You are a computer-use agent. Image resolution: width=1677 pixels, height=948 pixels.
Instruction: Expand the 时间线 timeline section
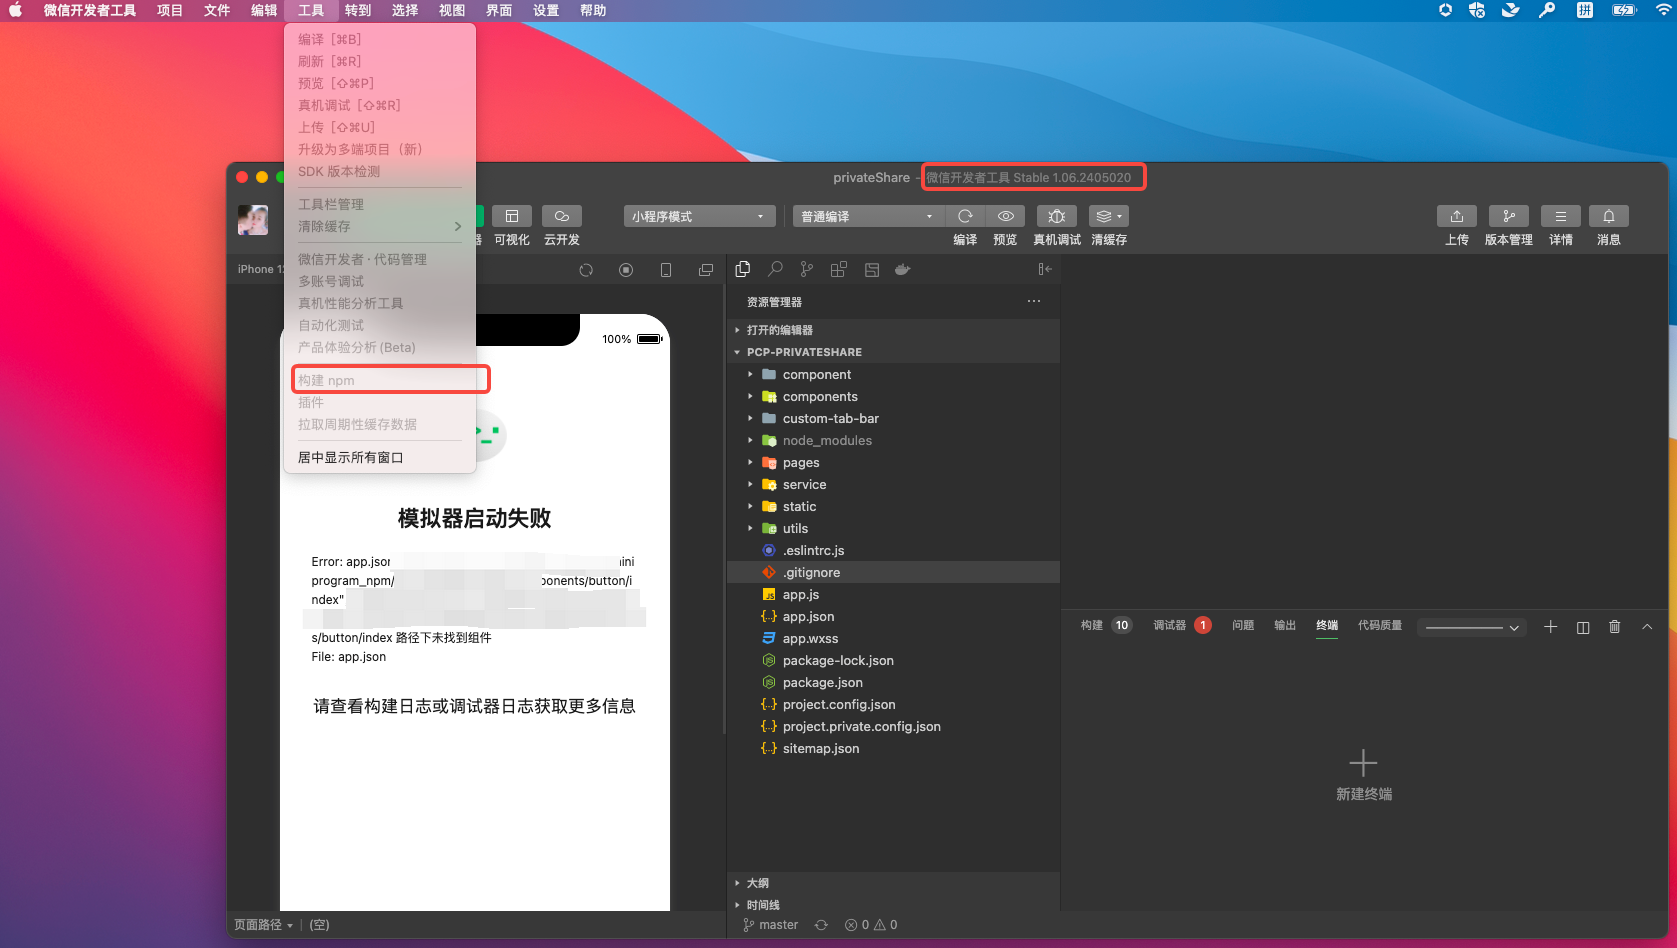tap(893, 905)
